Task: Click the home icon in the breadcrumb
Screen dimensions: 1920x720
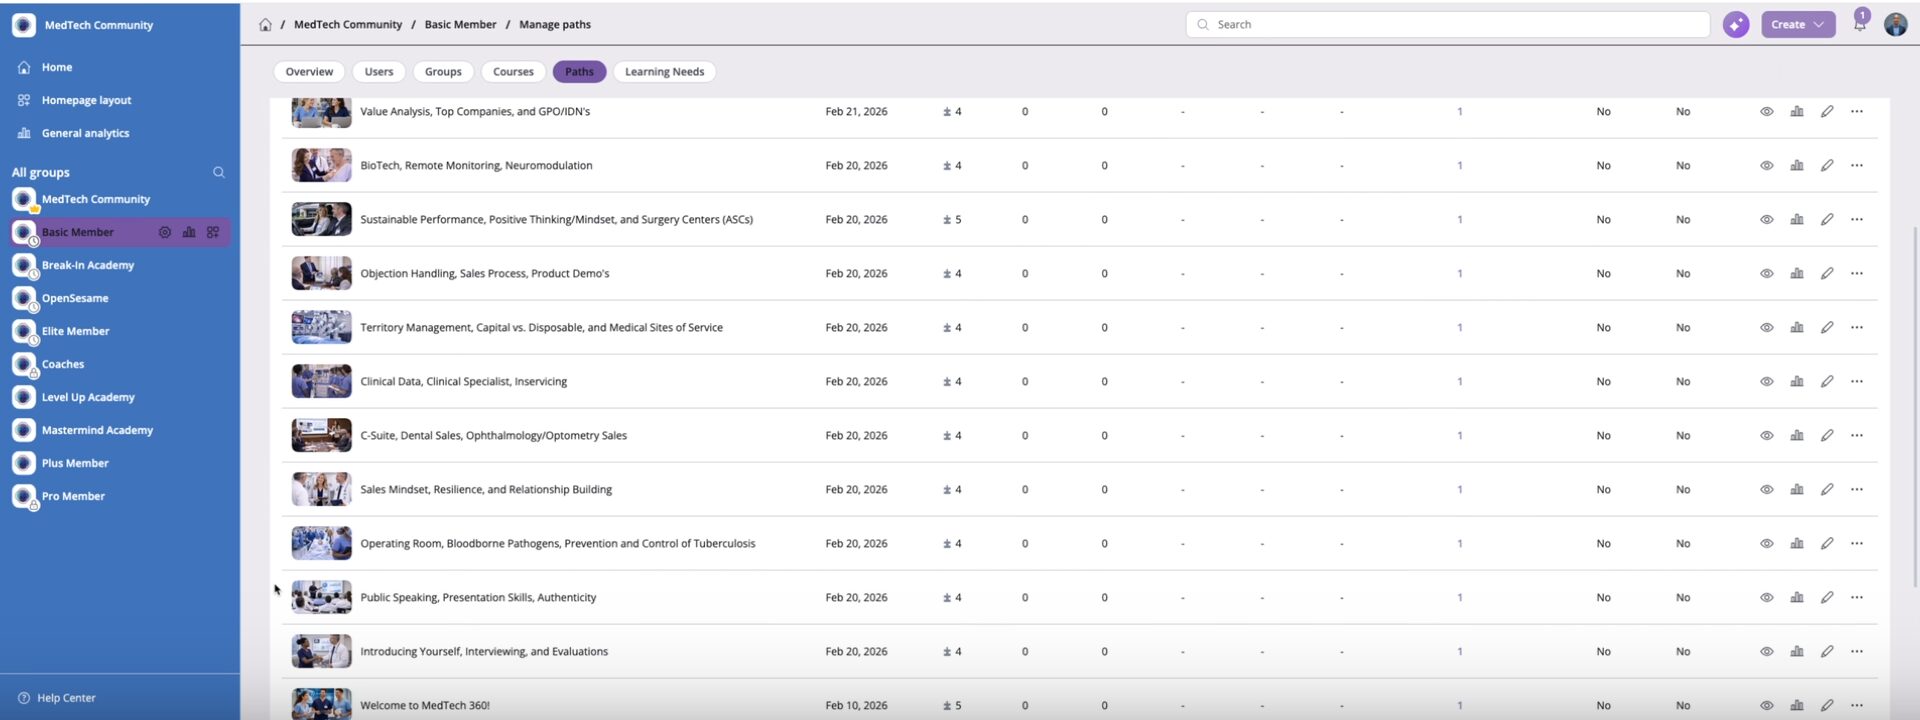Action: (265, 25)
